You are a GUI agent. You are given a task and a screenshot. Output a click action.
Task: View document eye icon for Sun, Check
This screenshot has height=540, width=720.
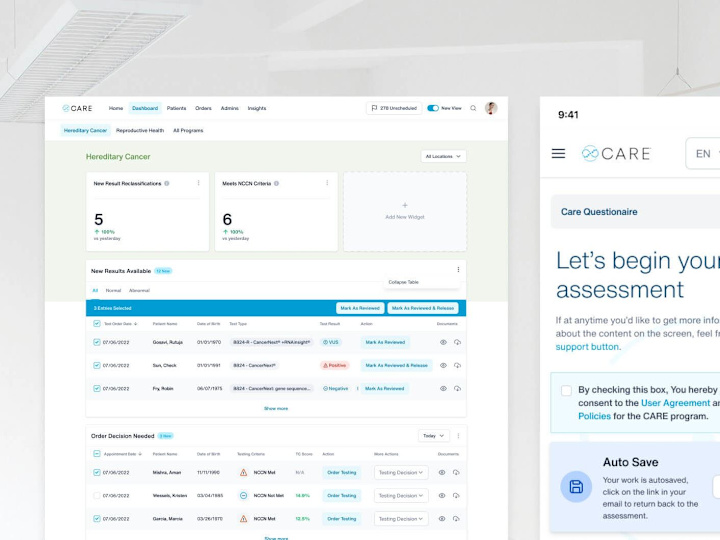pos(443,366)
